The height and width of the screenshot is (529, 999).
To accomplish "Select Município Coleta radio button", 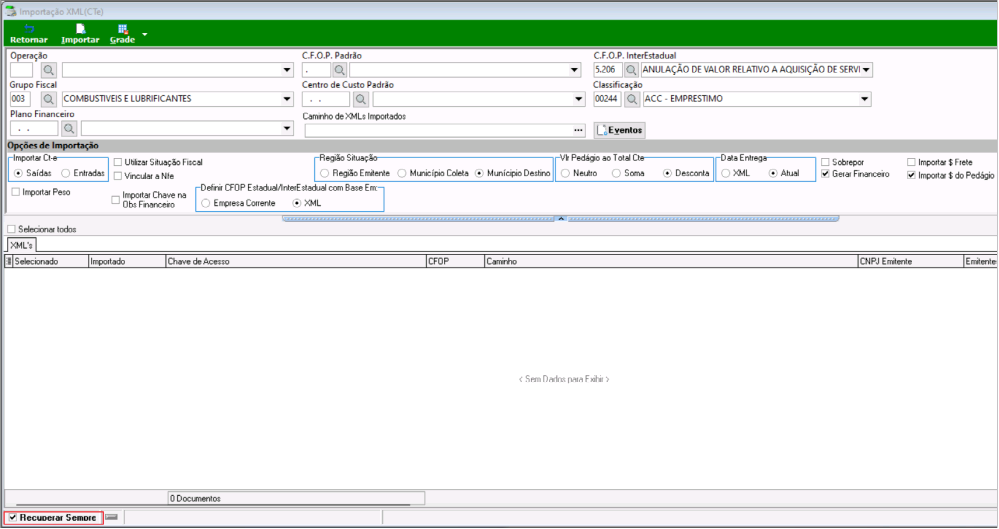I will (x=402, y=173).
